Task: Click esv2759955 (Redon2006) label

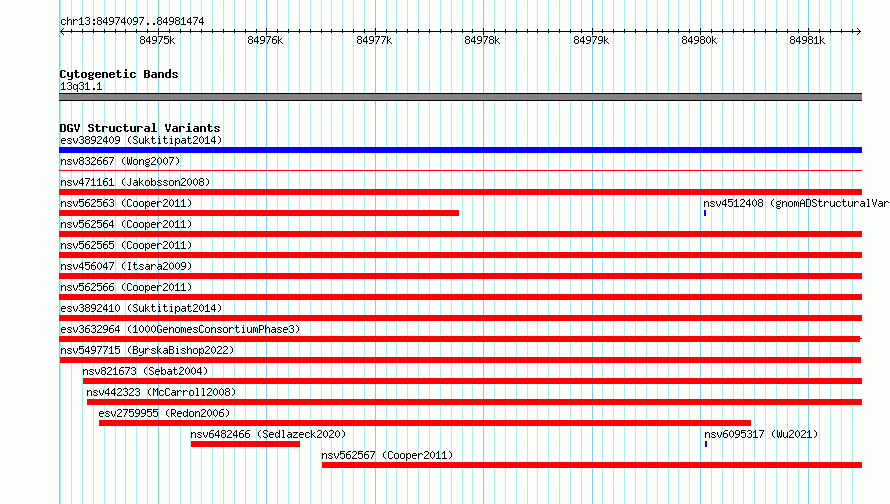Action: [164, 413]
